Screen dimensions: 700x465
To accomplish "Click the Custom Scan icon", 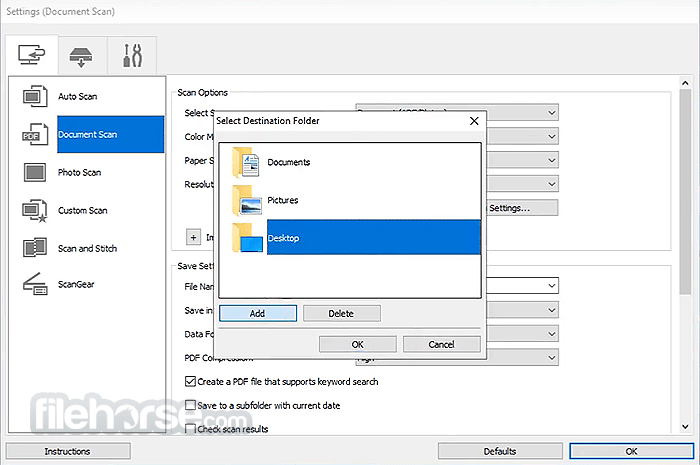I will [35, 210].
